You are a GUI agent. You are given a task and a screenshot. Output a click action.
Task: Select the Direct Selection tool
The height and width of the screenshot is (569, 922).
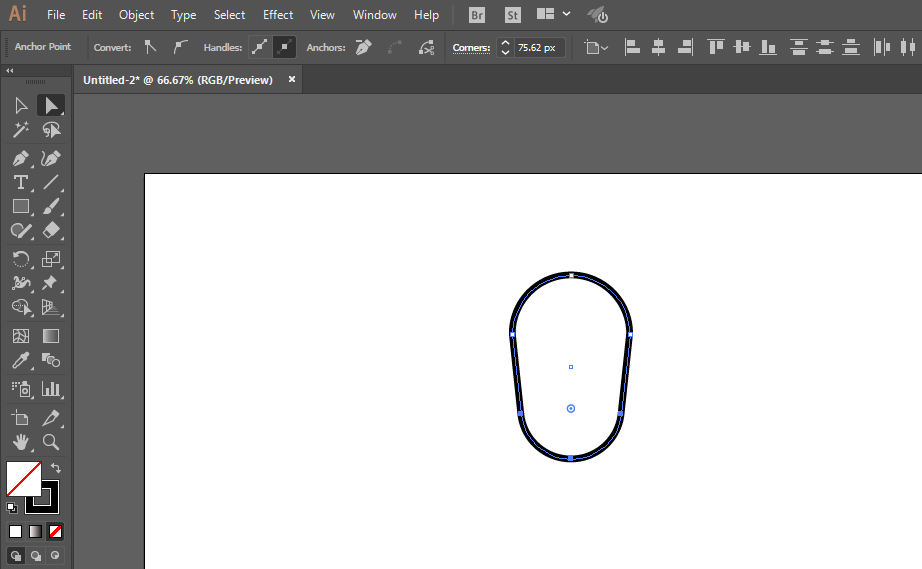(x=51, y=105)
